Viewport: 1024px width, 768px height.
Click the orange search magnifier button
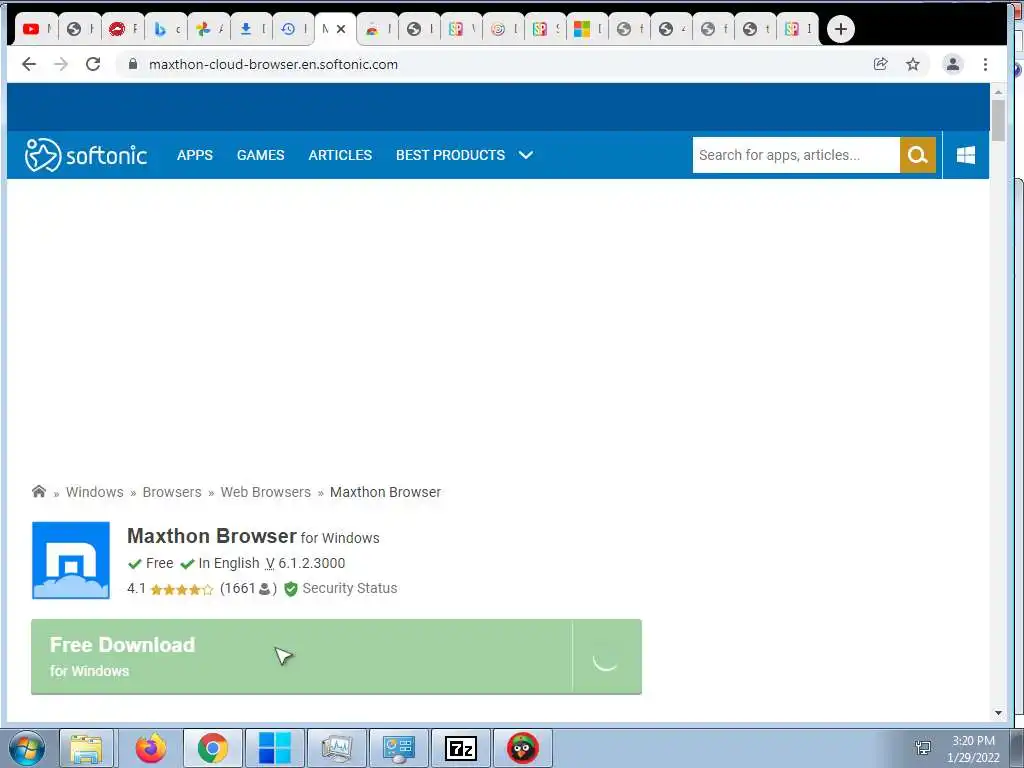918,155
